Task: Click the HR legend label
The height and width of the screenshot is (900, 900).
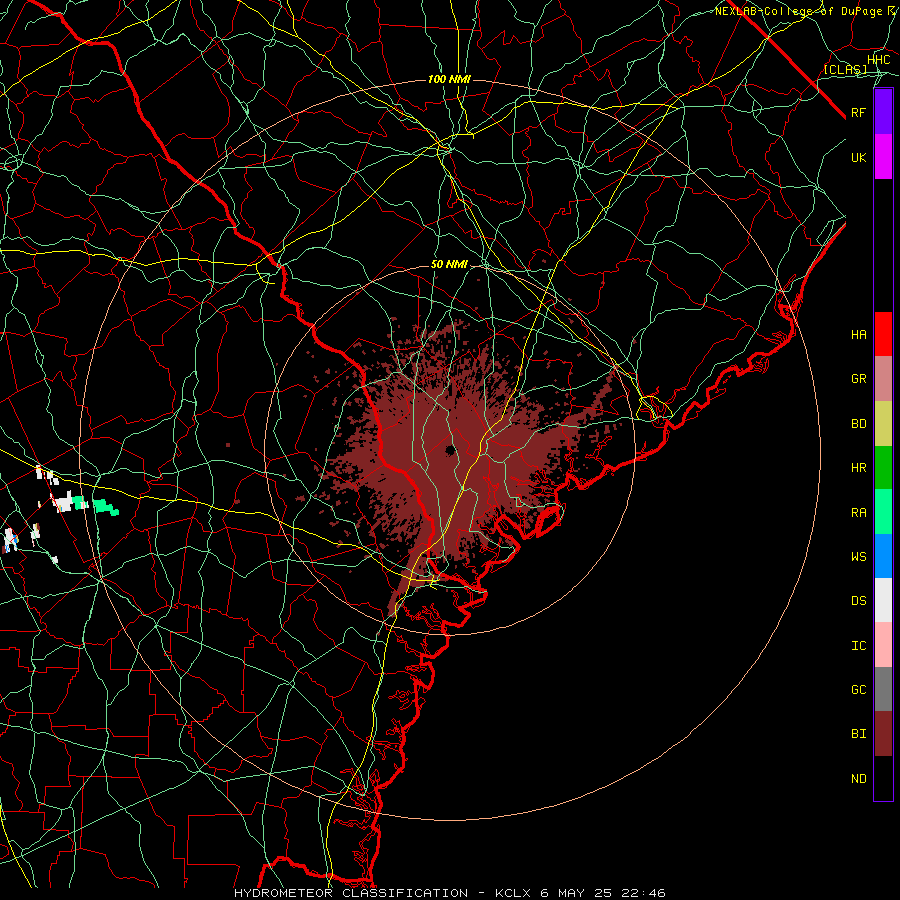Action: (x=858, y=468)
